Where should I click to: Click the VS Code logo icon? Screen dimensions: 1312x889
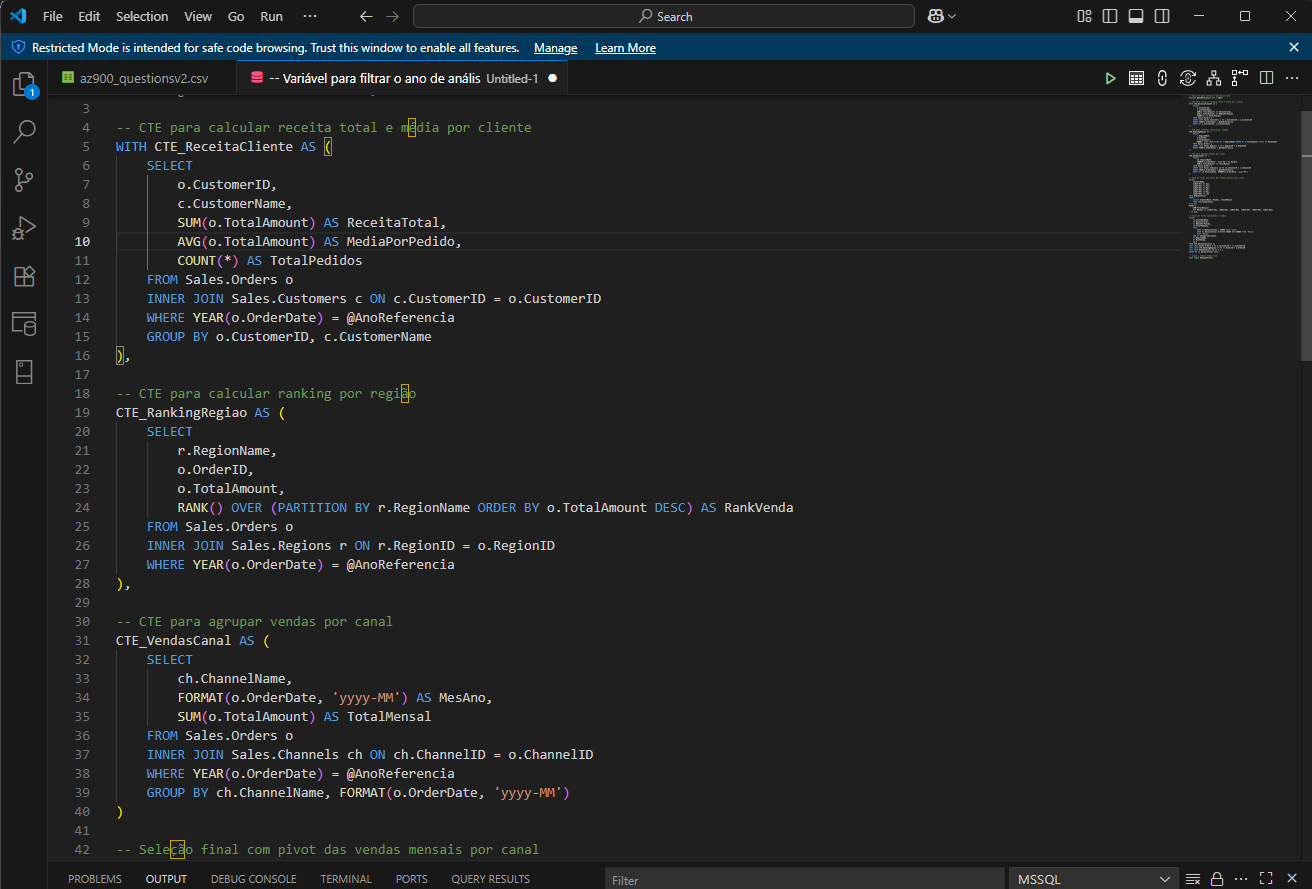17,16
